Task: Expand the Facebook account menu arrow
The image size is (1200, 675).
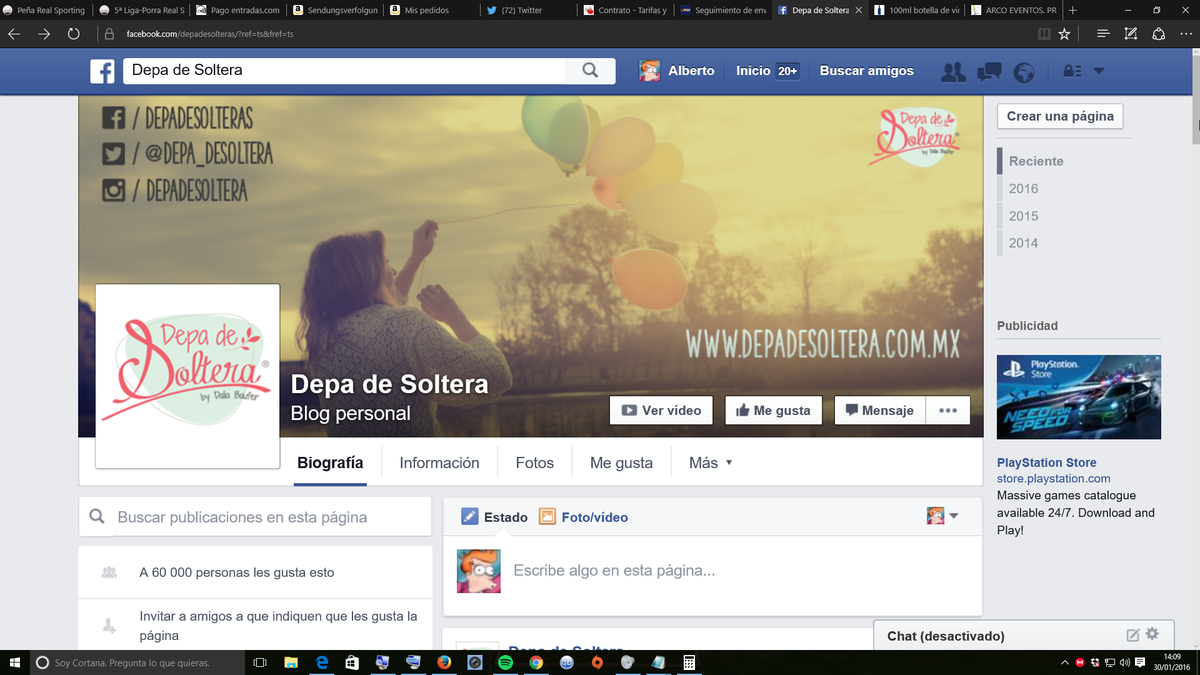Action: click(x=1099, y=71)
